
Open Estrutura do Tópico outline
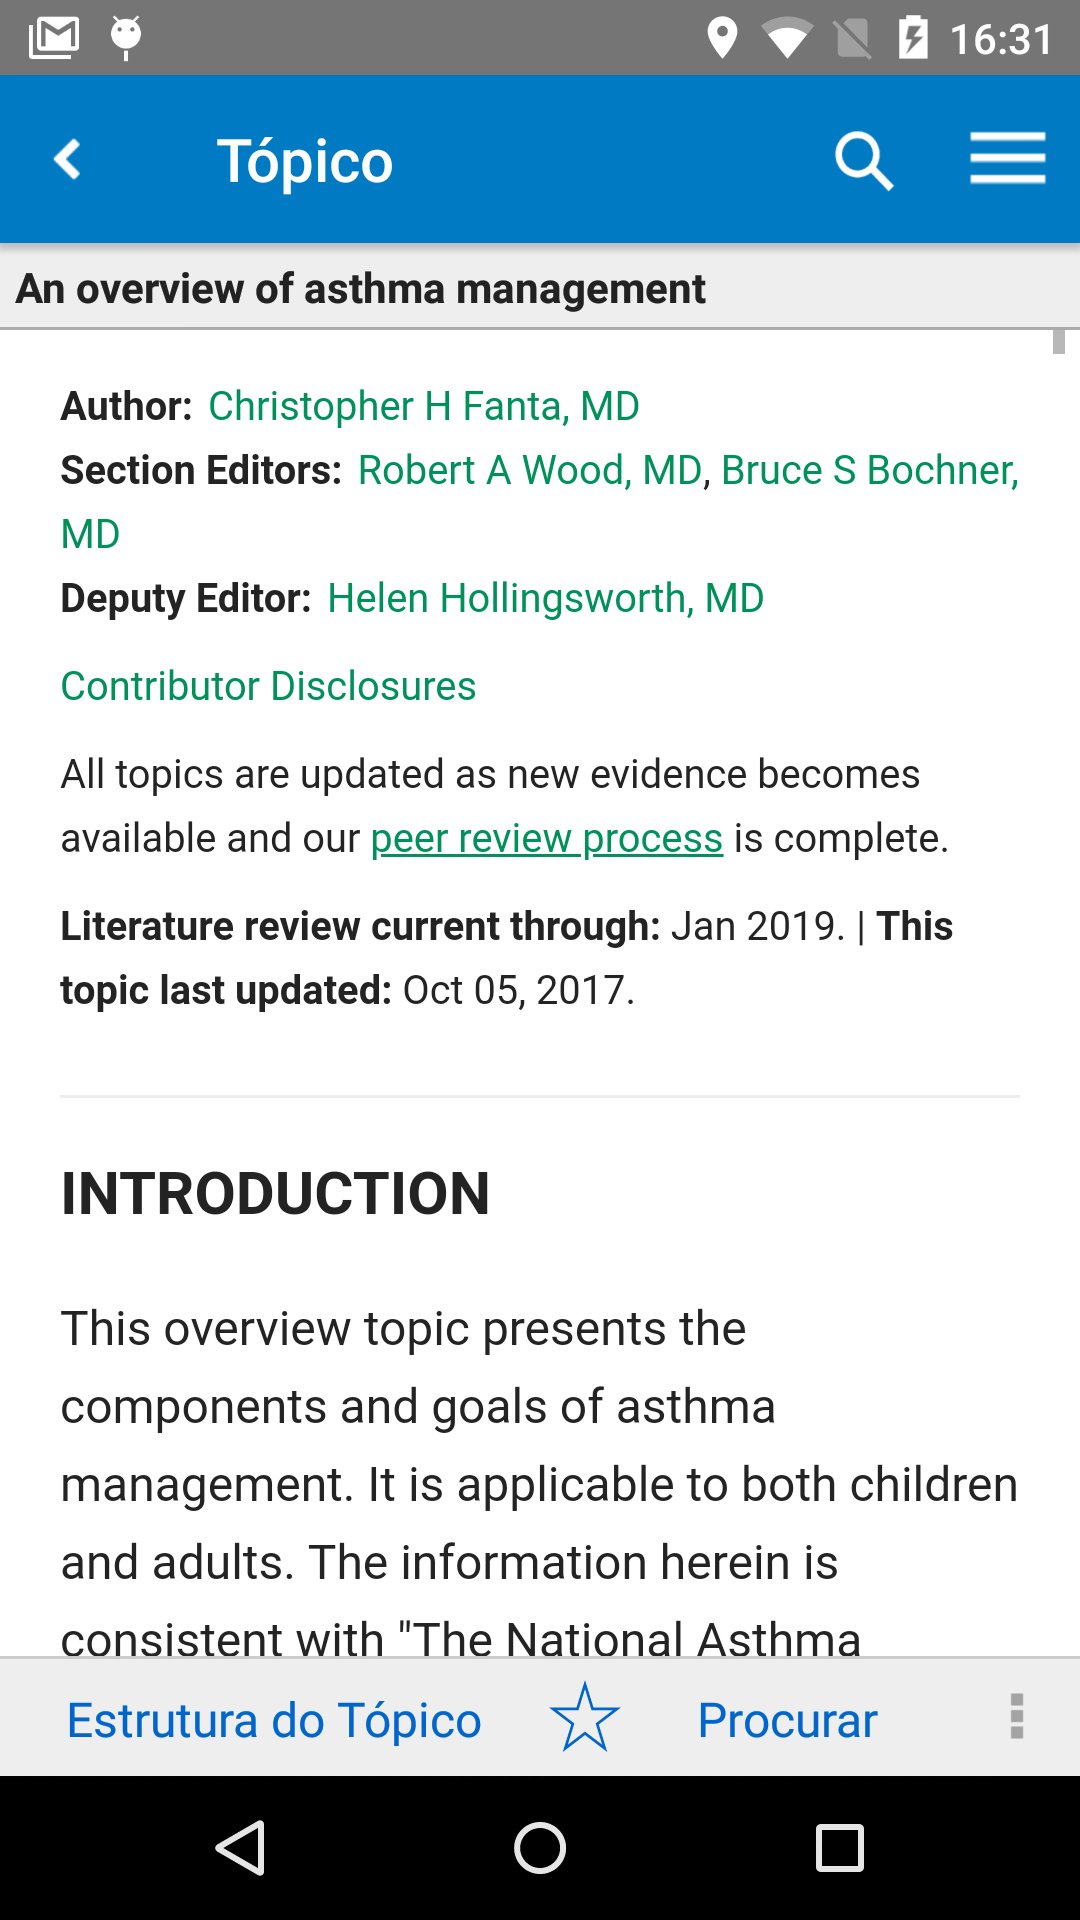click(x=274, y=1720)
